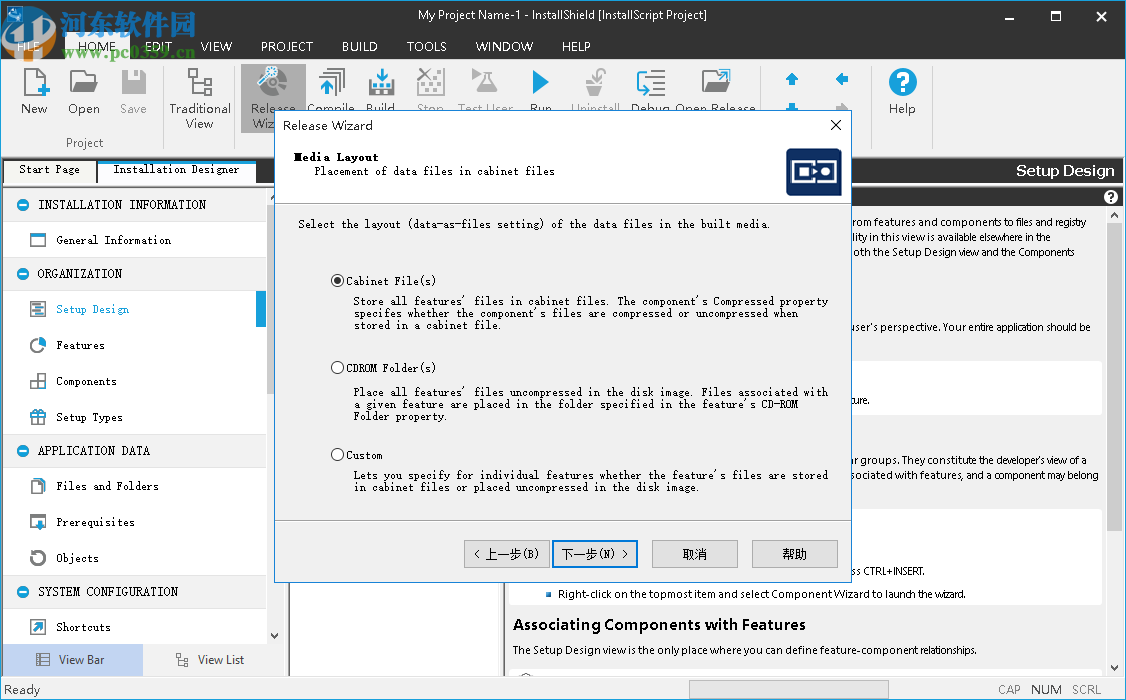Image resolution: width=1126 pixels, height=700 pixels.
Task: Open the Help icon on the ribbon
Action: 902,88
